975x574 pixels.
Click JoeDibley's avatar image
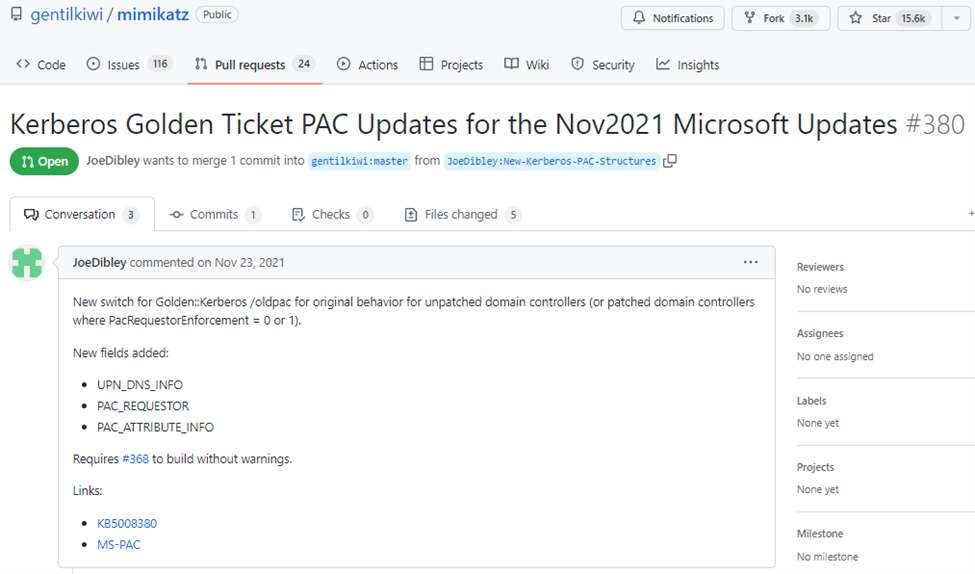(x=27, y=262)
